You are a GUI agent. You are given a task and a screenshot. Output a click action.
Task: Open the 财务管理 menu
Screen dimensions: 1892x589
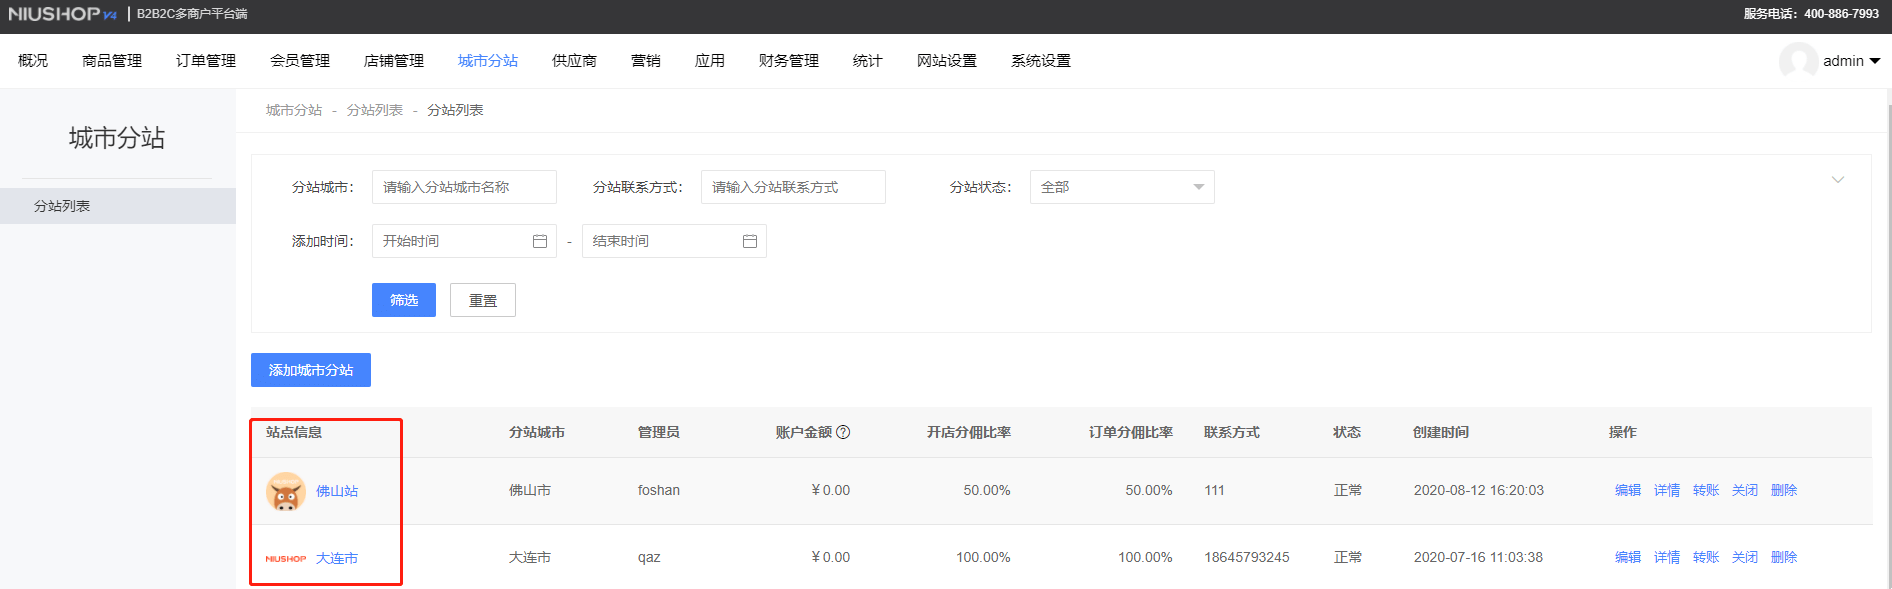point(789,61)
